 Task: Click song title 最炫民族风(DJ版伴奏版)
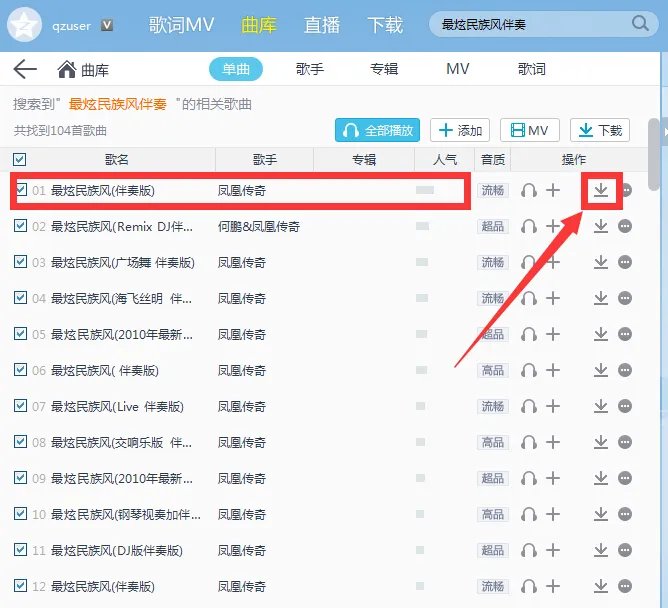(117, 550)
